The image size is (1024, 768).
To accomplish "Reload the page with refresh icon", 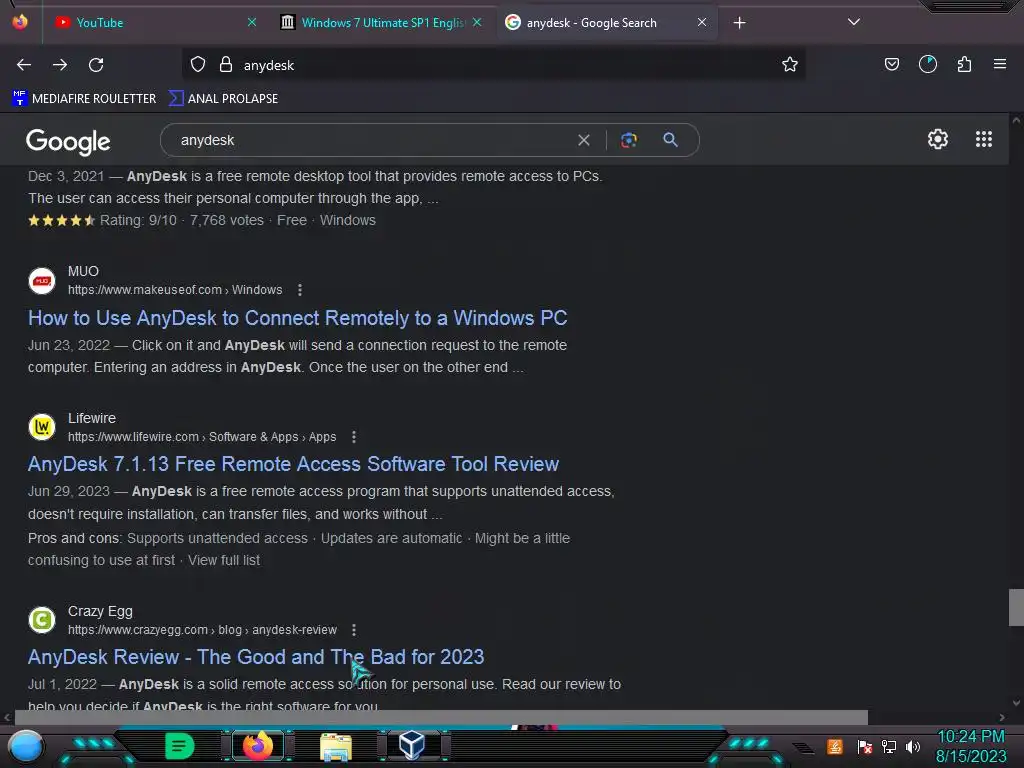I will 96,65.
